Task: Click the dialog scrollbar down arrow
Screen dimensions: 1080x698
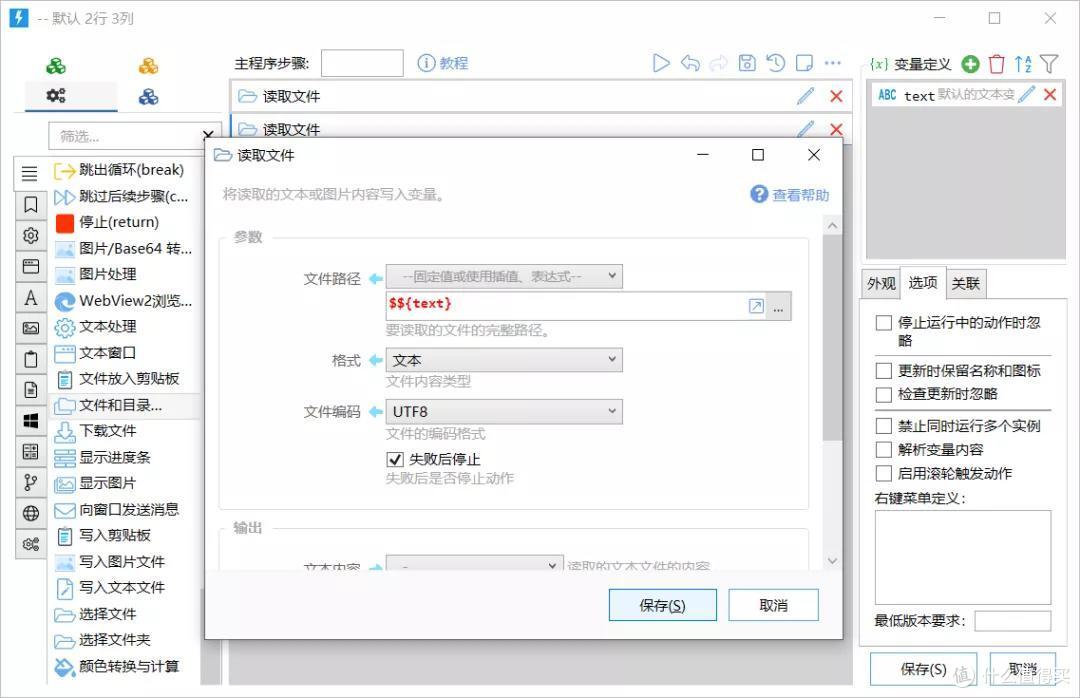Action: click(832, 561)
